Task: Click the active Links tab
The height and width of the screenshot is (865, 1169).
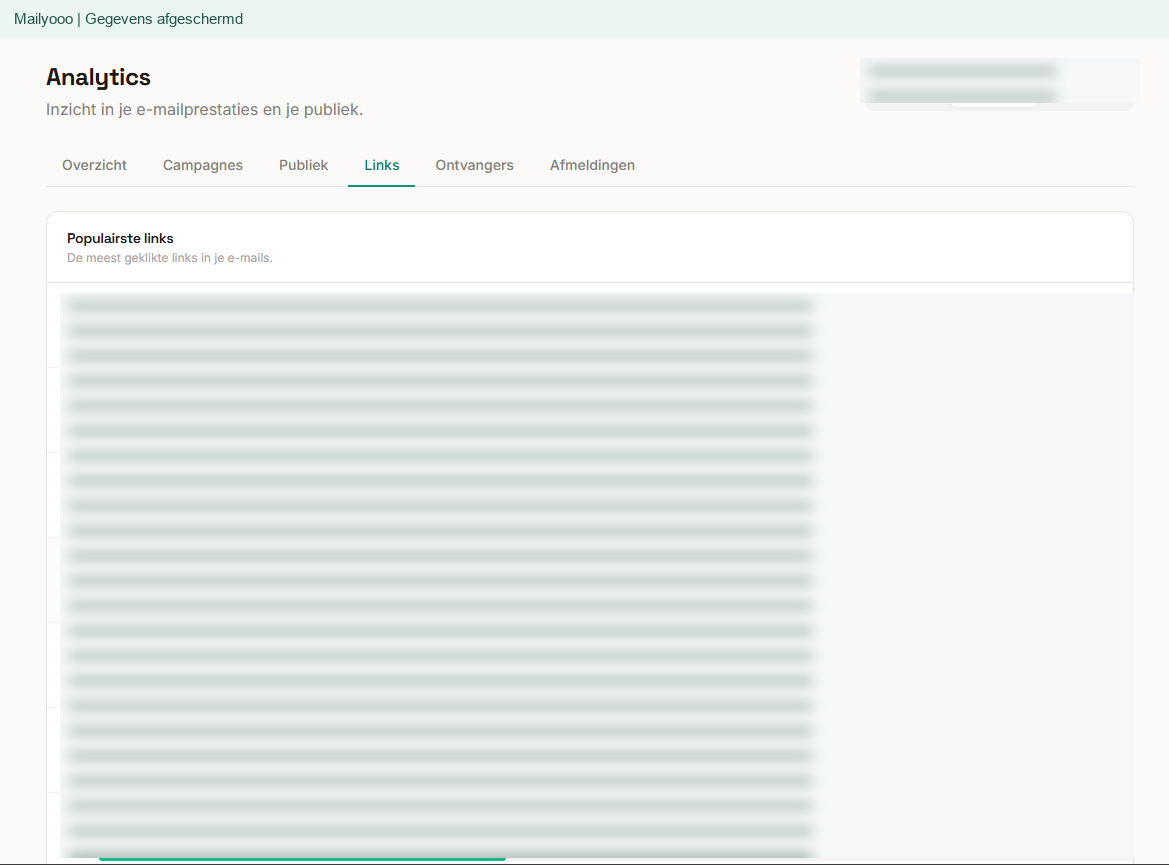Action: [382, 165]
